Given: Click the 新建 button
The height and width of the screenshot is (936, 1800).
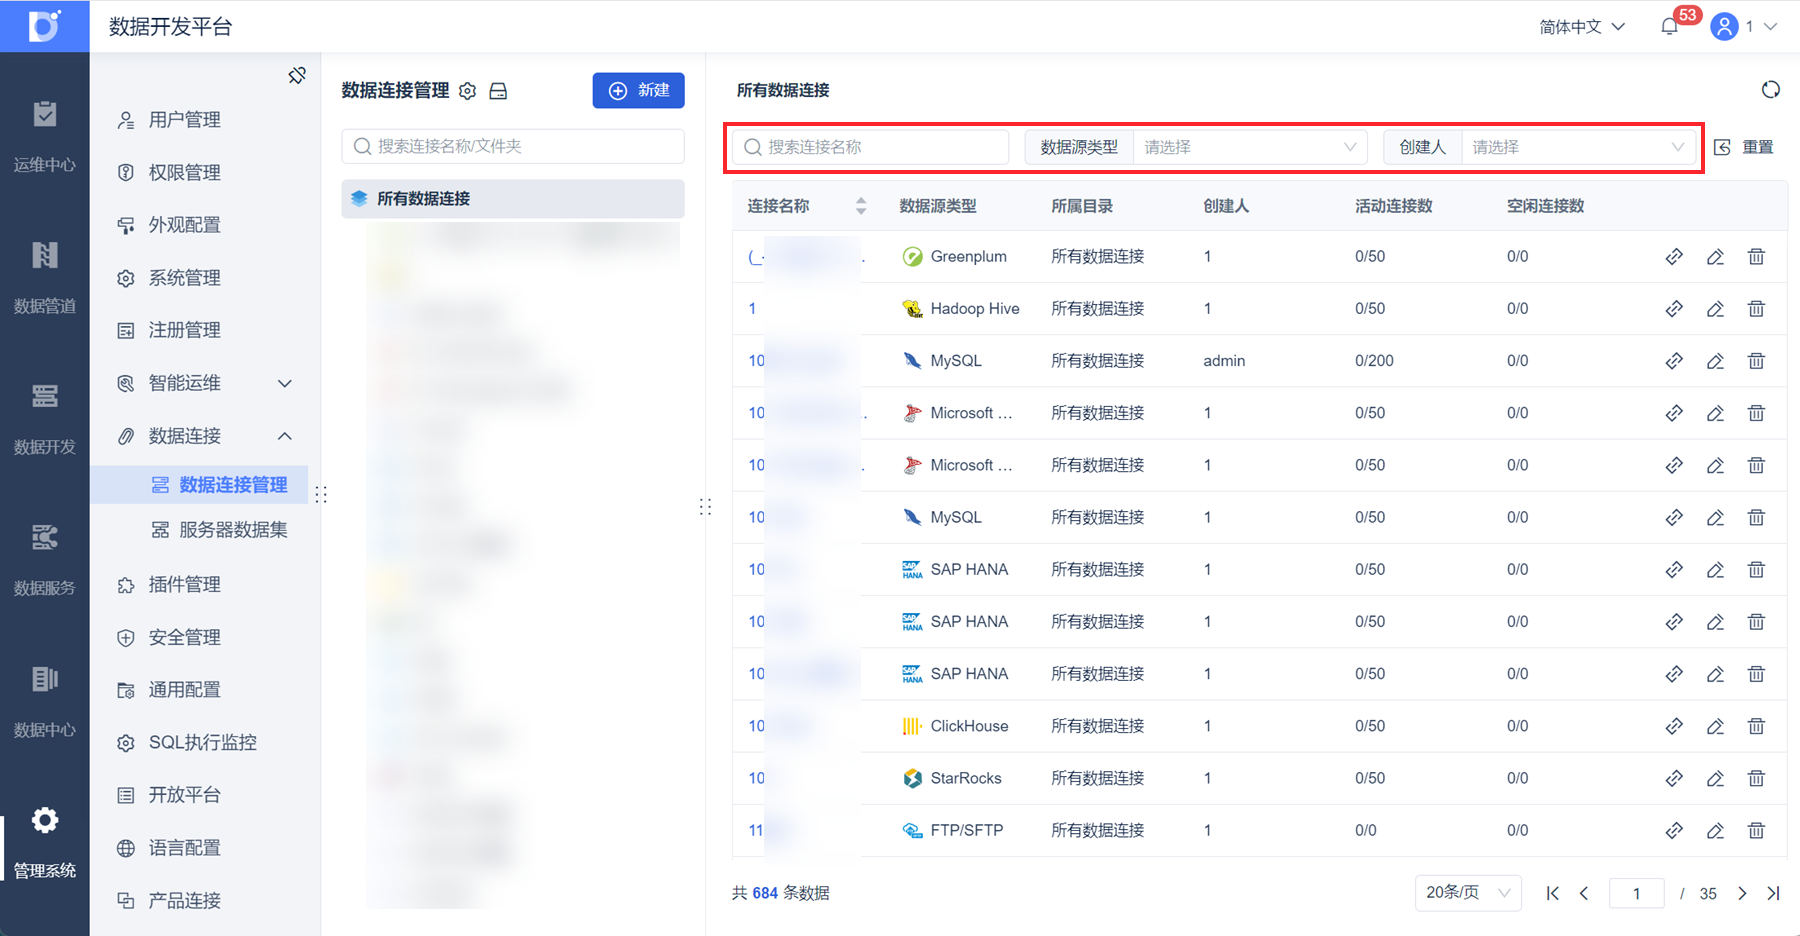Looking at the screenshot, I should (x=639, y=91).
